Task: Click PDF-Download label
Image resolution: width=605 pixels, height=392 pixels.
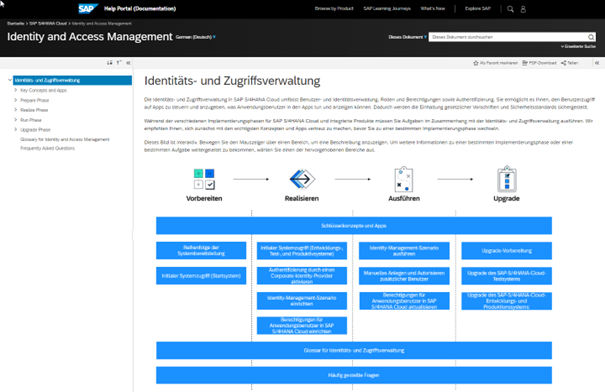Action: (542, 63)
